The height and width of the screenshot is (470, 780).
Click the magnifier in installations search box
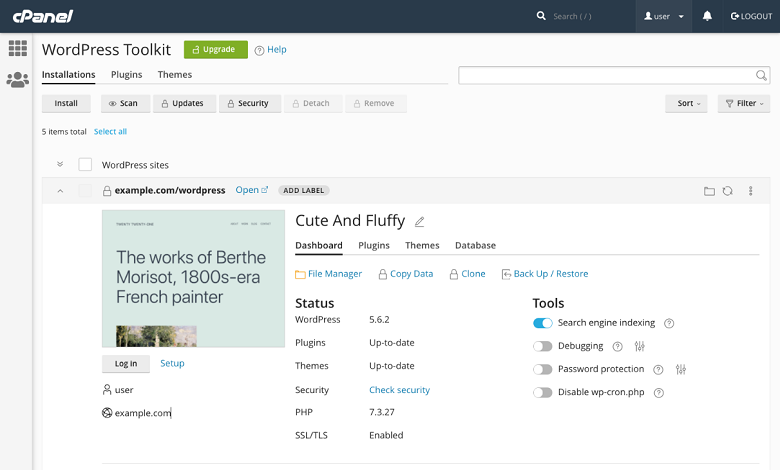761,75
